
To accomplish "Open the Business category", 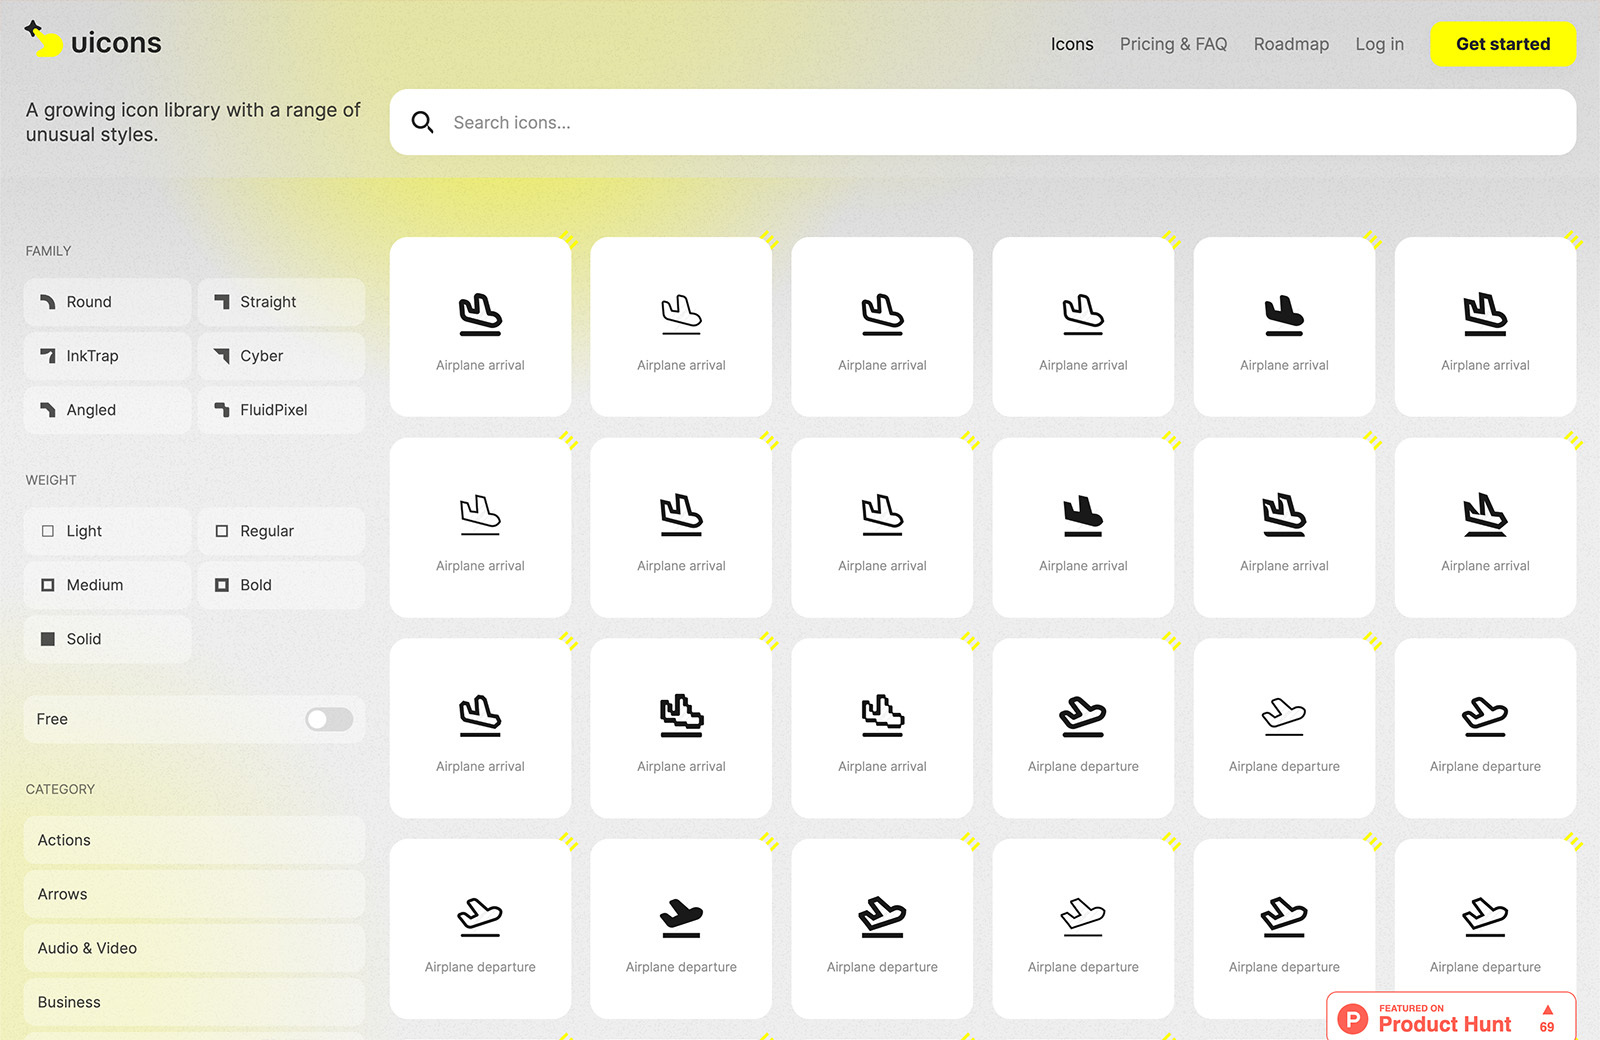I will [194, 1002].
